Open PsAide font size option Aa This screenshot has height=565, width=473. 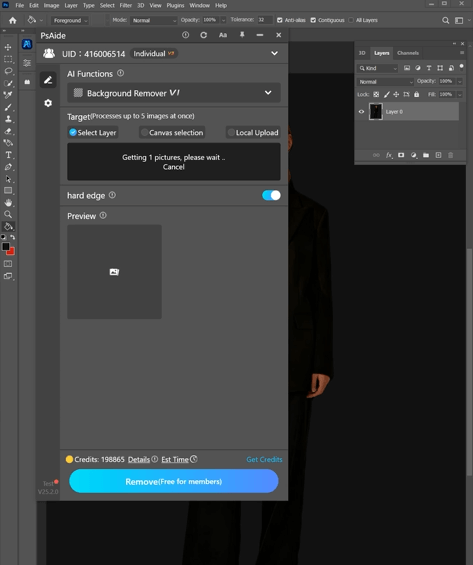click(223, 35)
